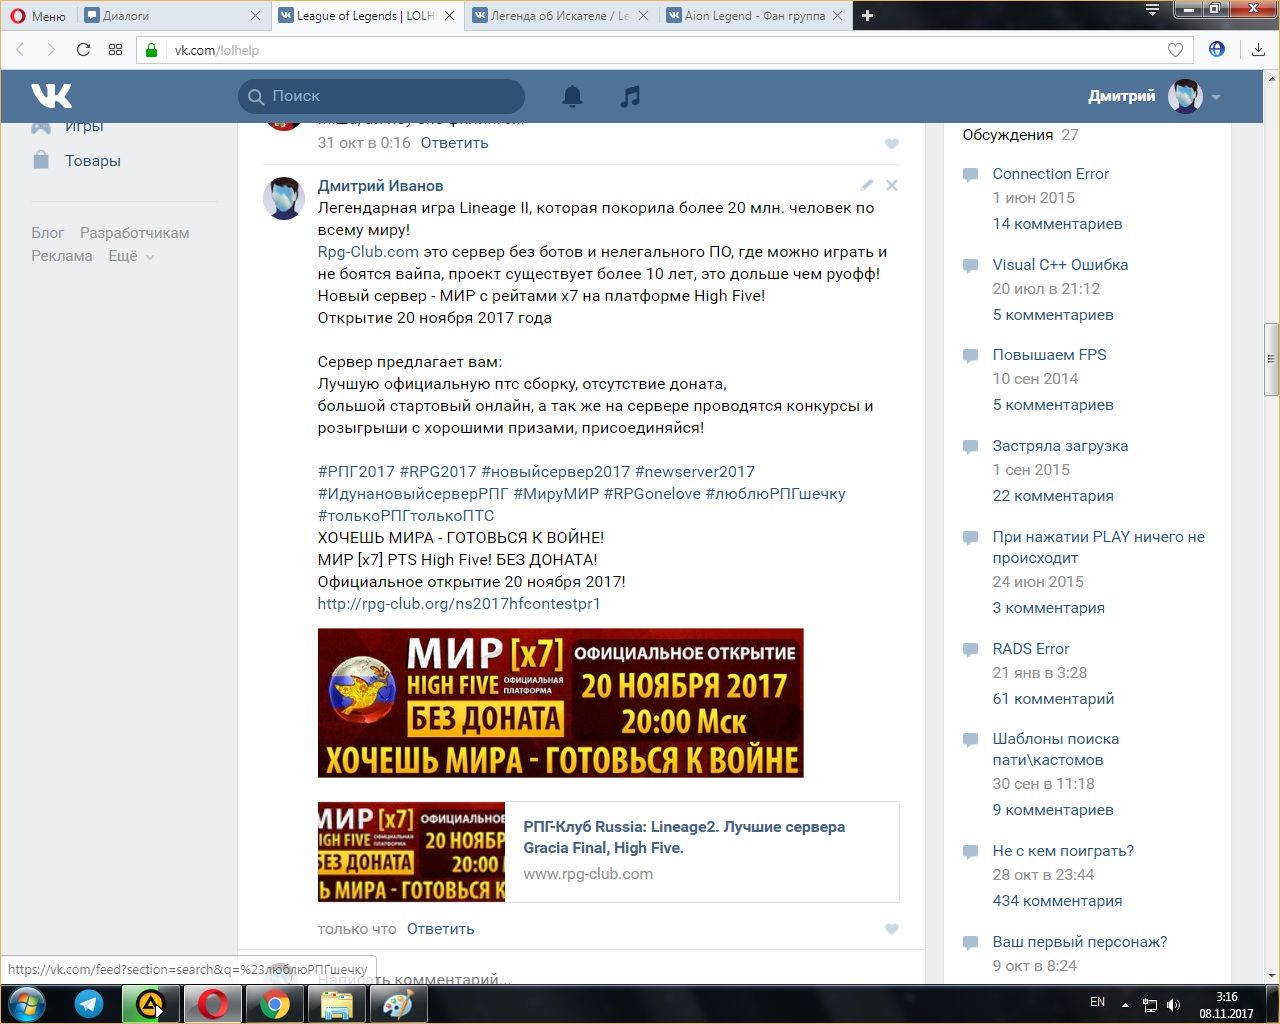Reload the page
The width and height of the screenshot is (1280, 1024).
click(83, 50)
